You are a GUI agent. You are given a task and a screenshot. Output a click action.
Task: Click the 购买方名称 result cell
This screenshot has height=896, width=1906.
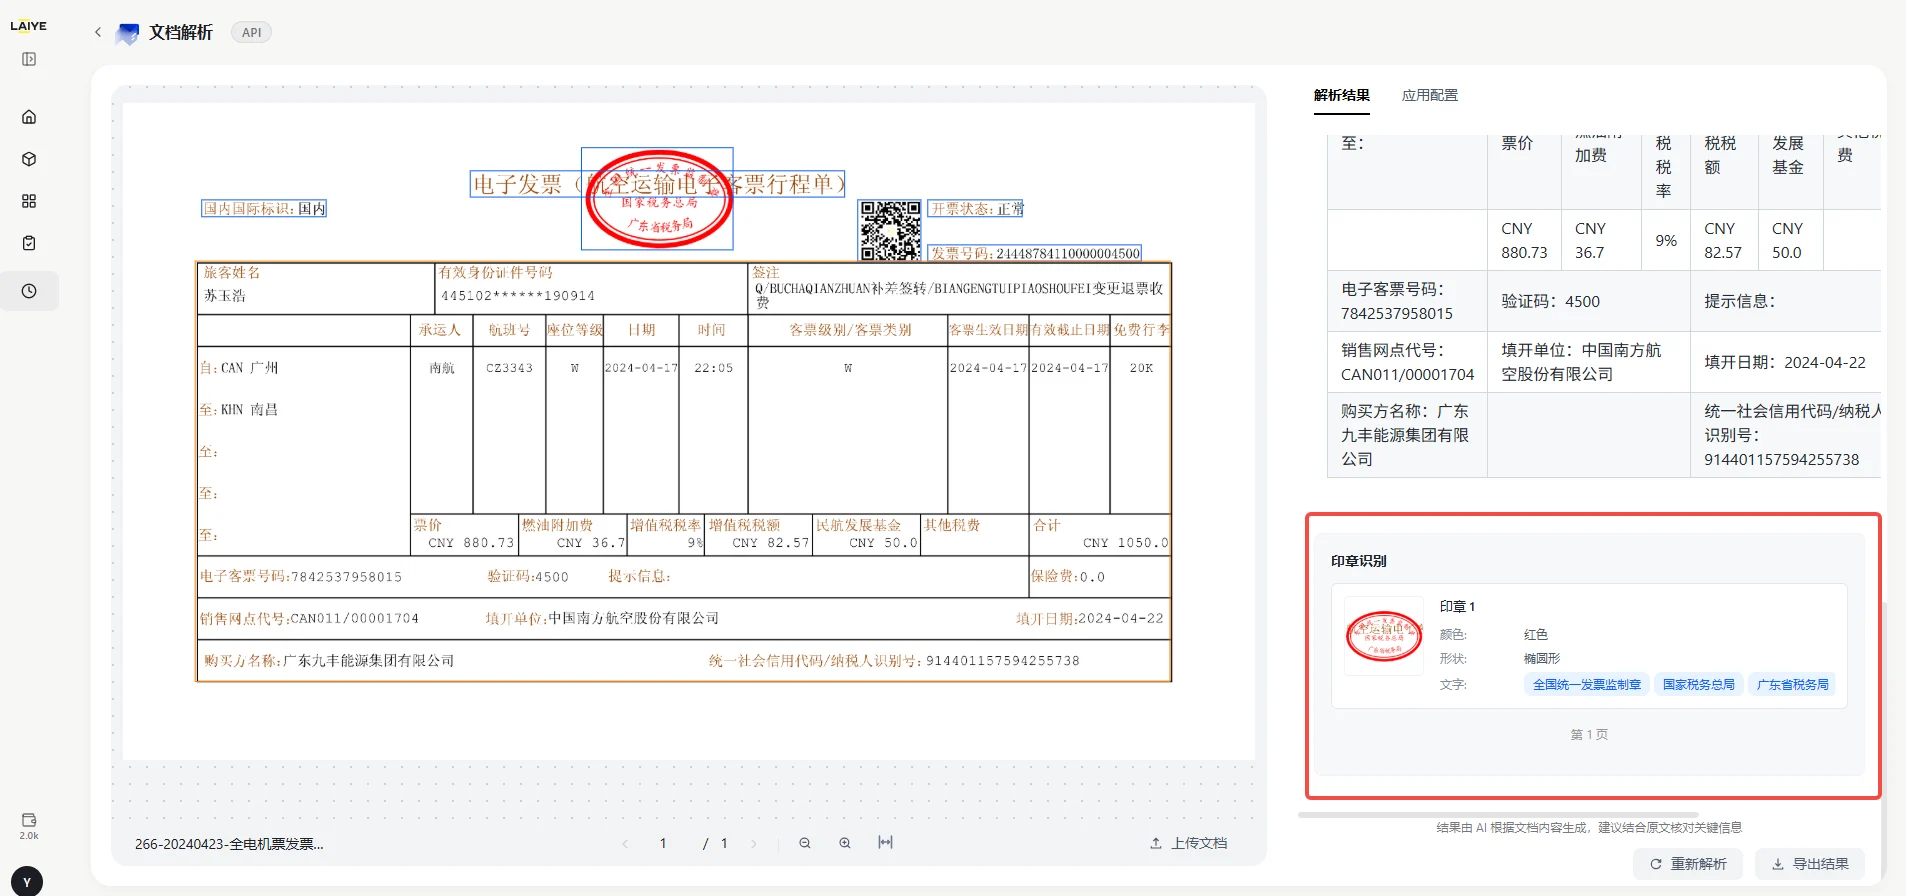[x=1407, y=435]
